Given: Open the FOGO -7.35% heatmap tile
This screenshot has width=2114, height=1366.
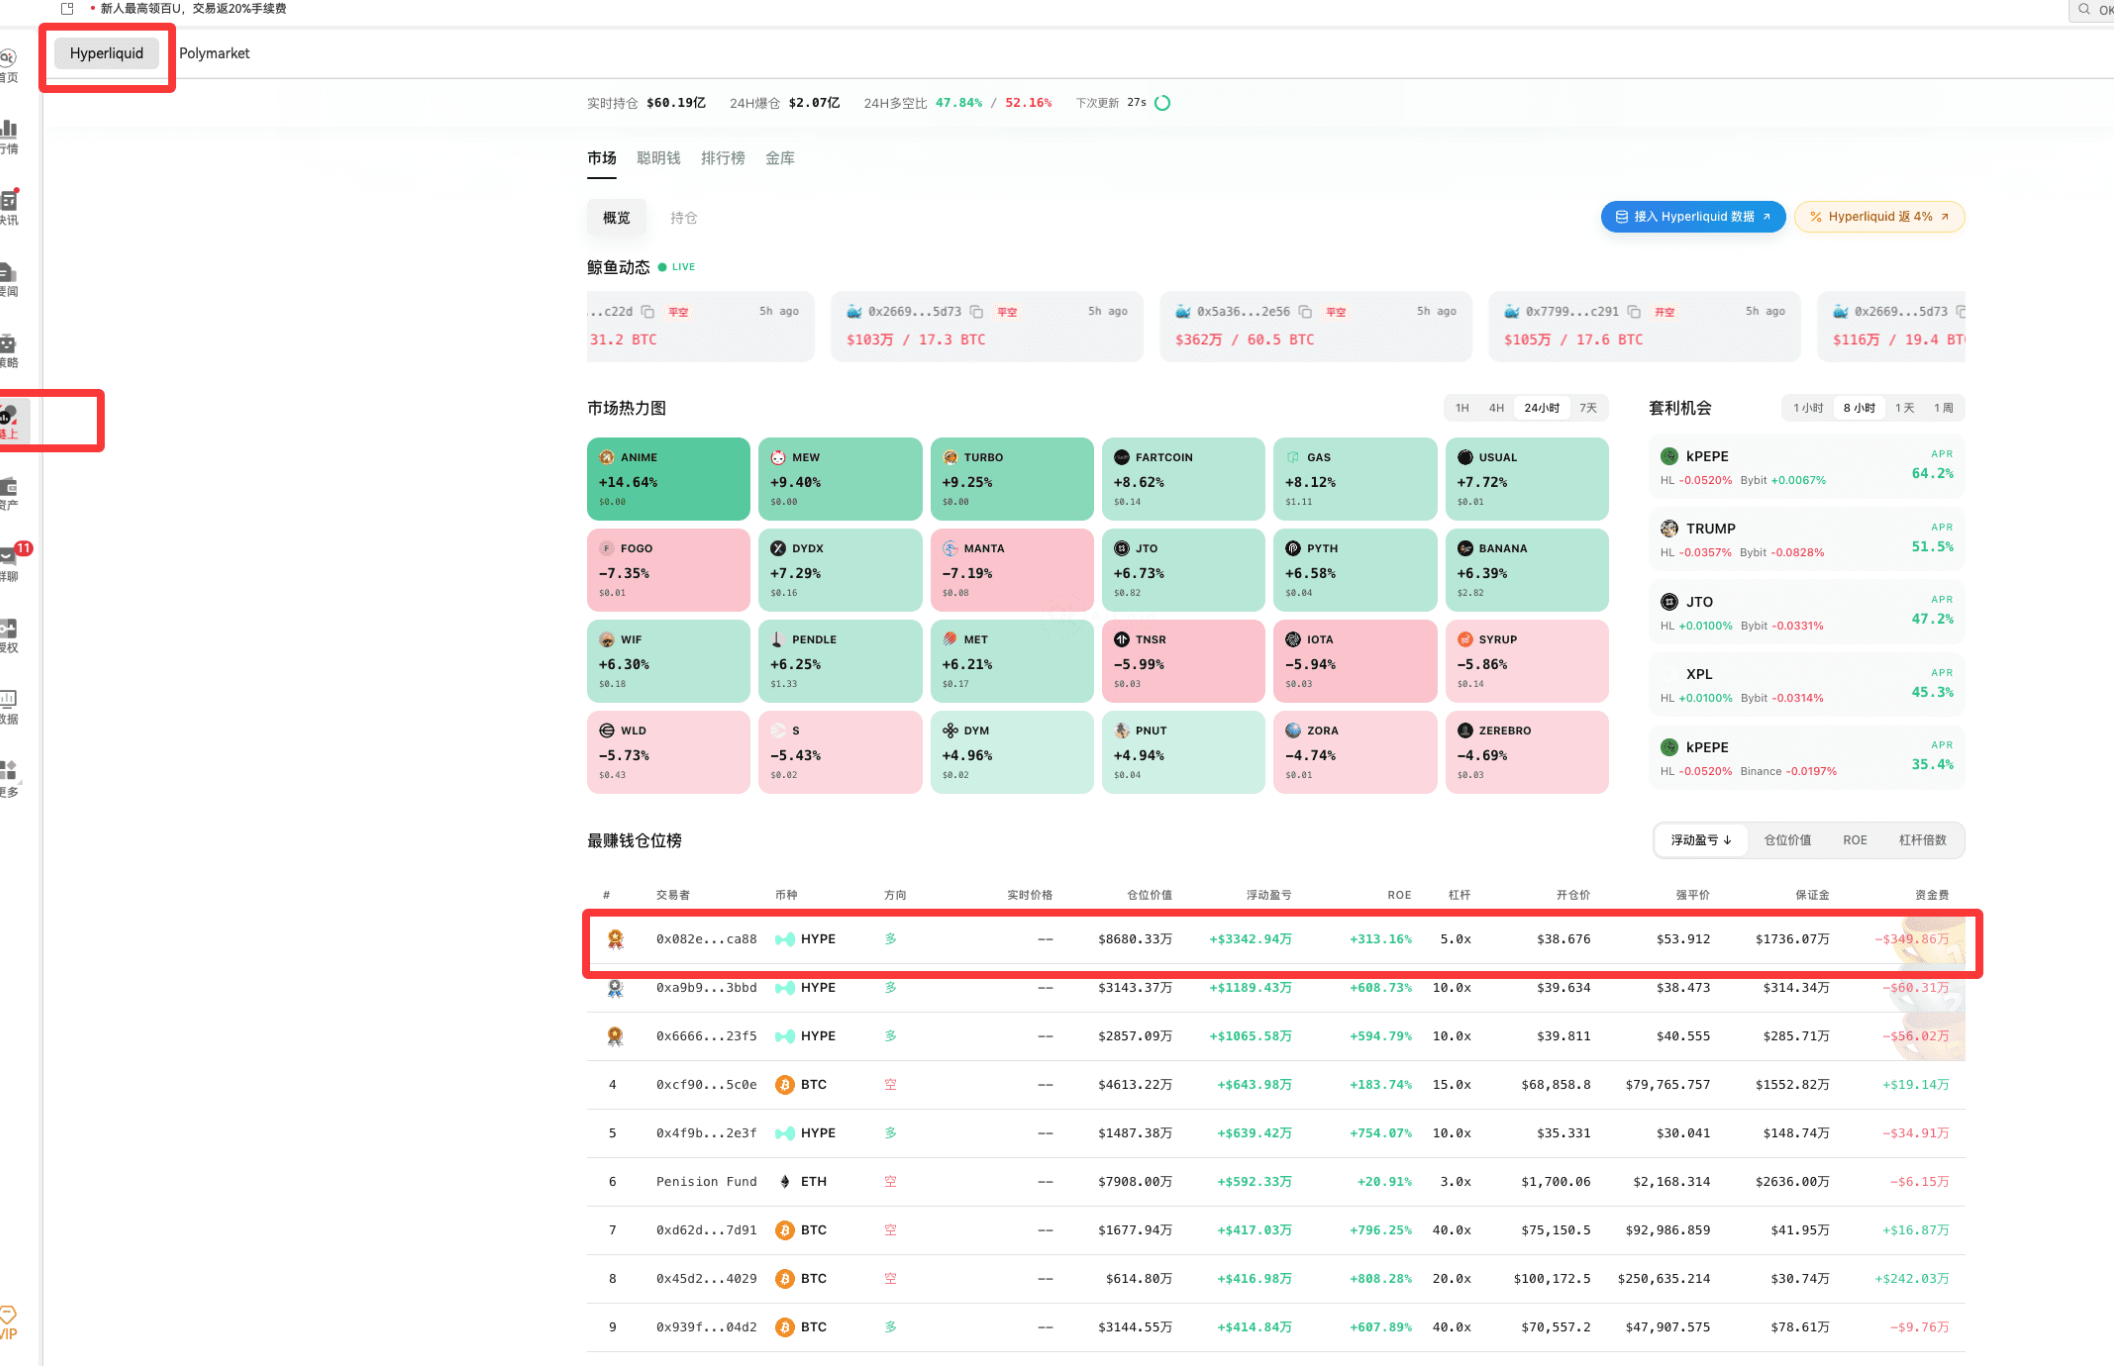Looking at the screenshot, I should [668, 570].
